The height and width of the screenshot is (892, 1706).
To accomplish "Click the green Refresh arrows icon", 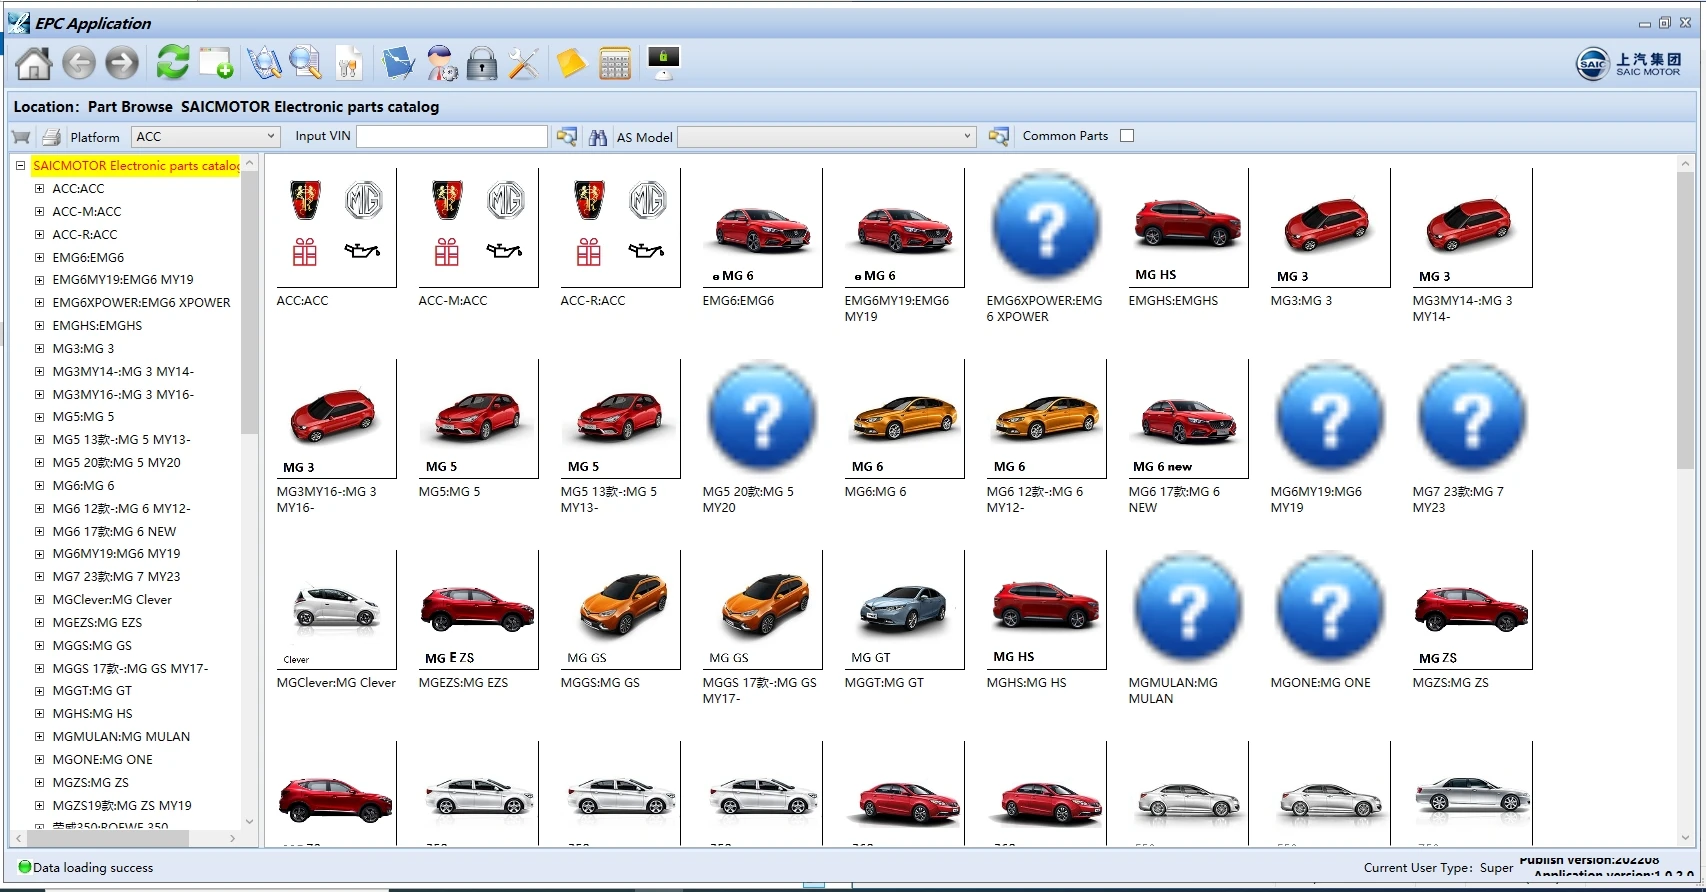I will pyautogui.click(x=173, y=62).
